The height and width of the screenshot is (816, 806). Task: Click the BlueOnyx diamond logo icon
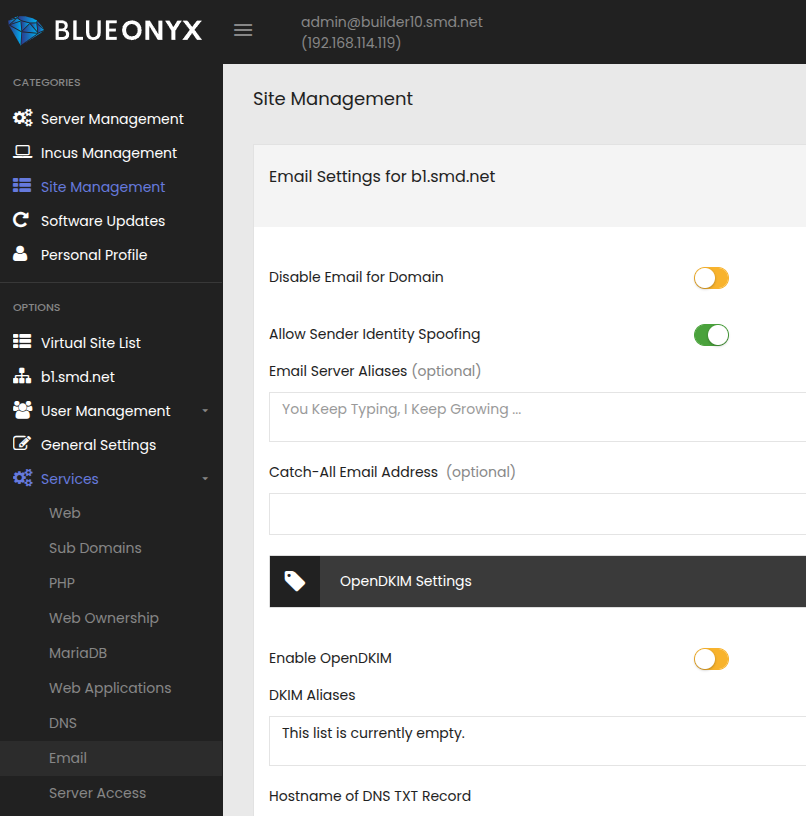point(26,30)
